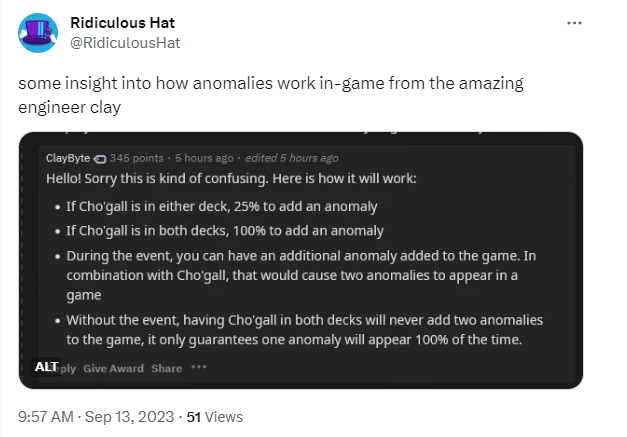Open Reddit comment overflow dots menu
Image resolution: width=627 pixels, height=437 pixels.
pyautogui.click(x=199, y=367)
